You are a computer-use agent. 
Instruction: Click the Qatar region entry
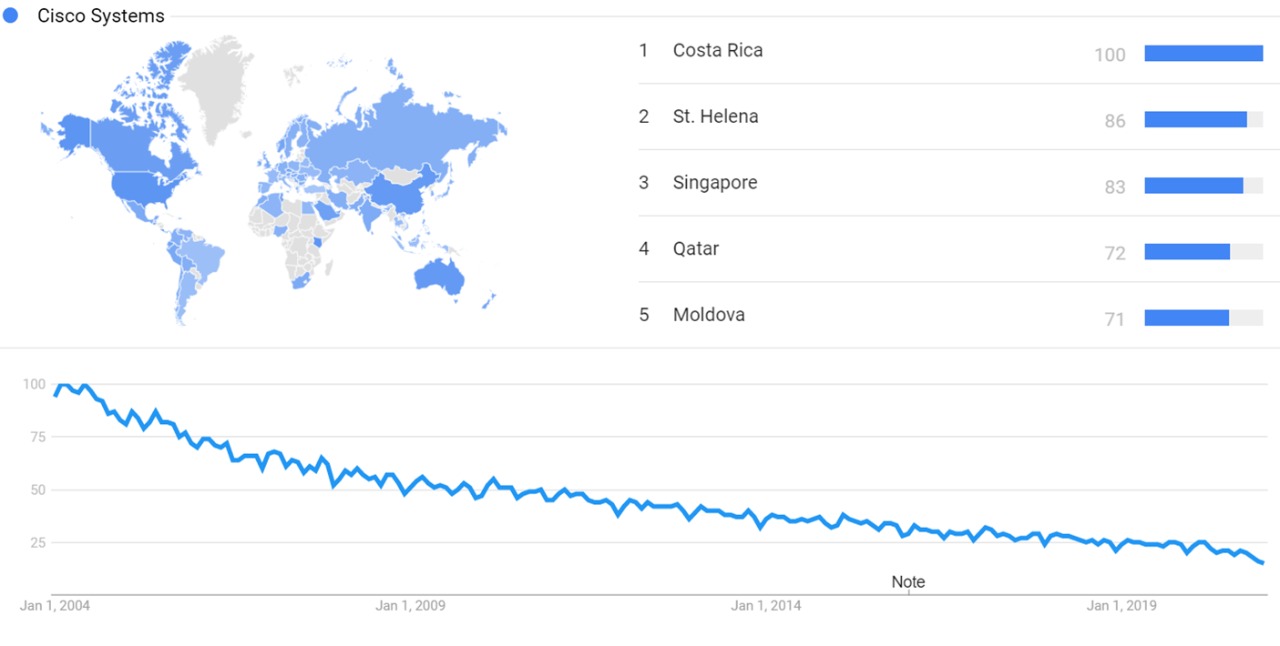(x=695, y=248)
